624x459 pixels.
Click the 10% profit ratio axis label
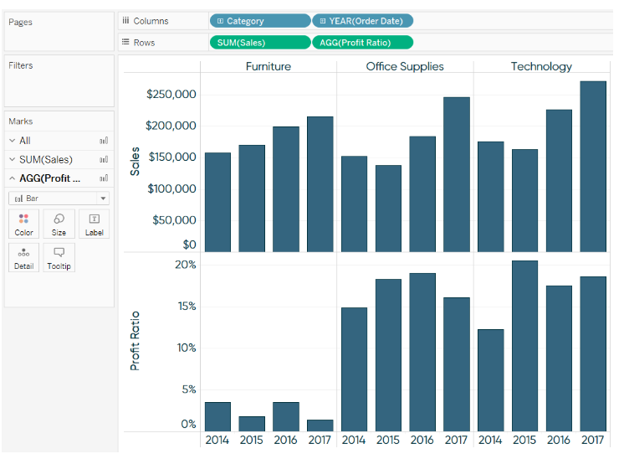click(x=186, y=348)
